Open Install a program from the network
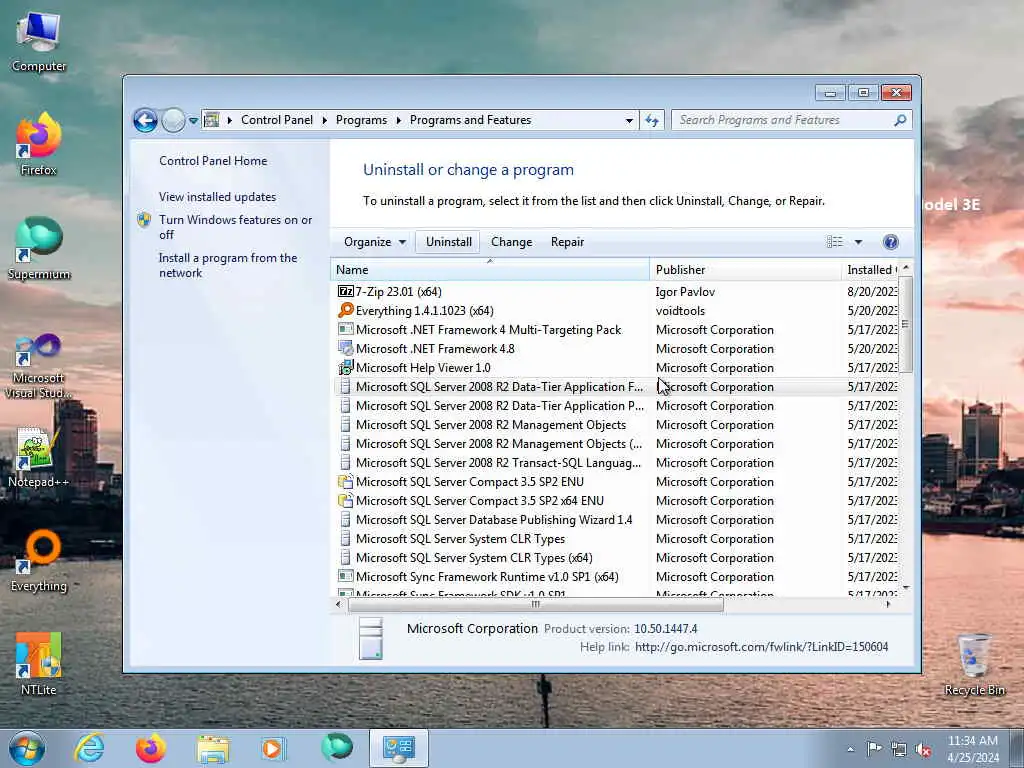Viewport: 1024px width, 768px height. pos(228,265)
